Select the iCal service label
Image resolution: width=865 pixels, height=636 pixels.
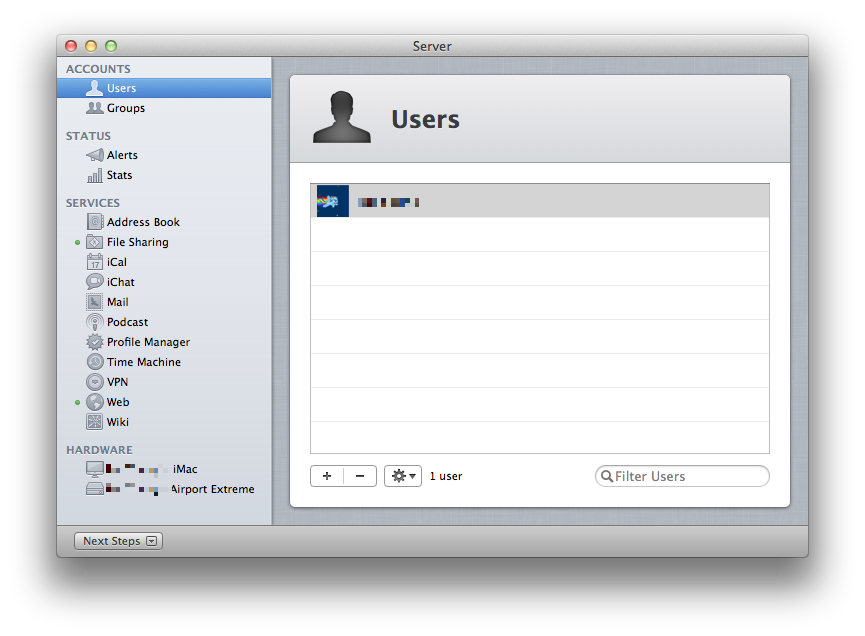pyautogui.click(x=117, y=262)
